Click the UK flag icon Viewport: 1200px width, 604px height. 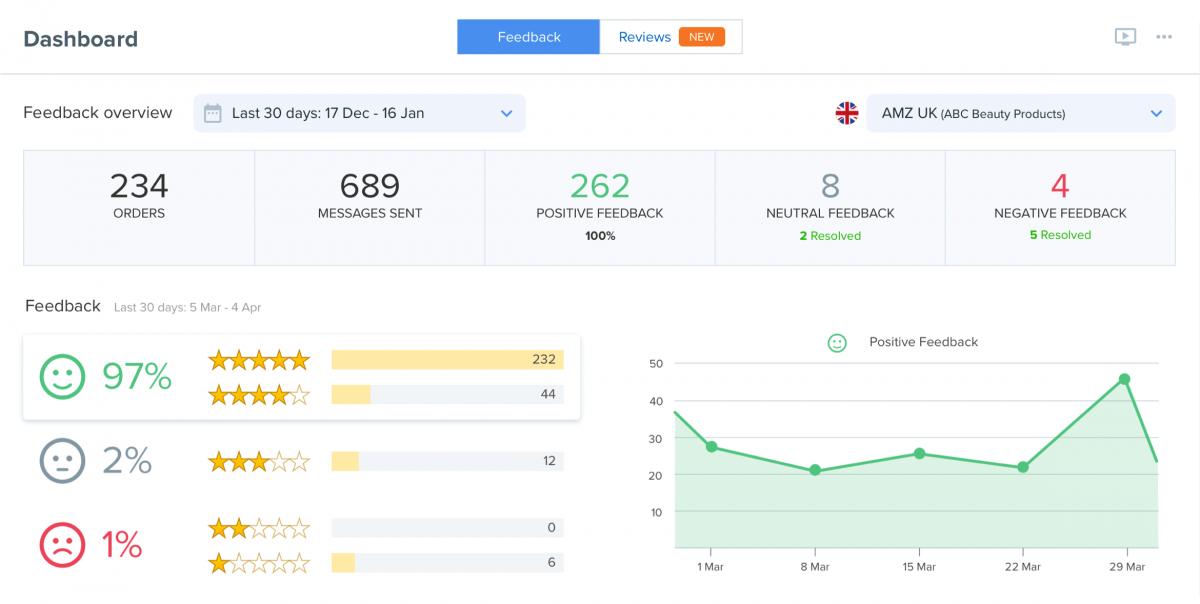click(847, 113)
